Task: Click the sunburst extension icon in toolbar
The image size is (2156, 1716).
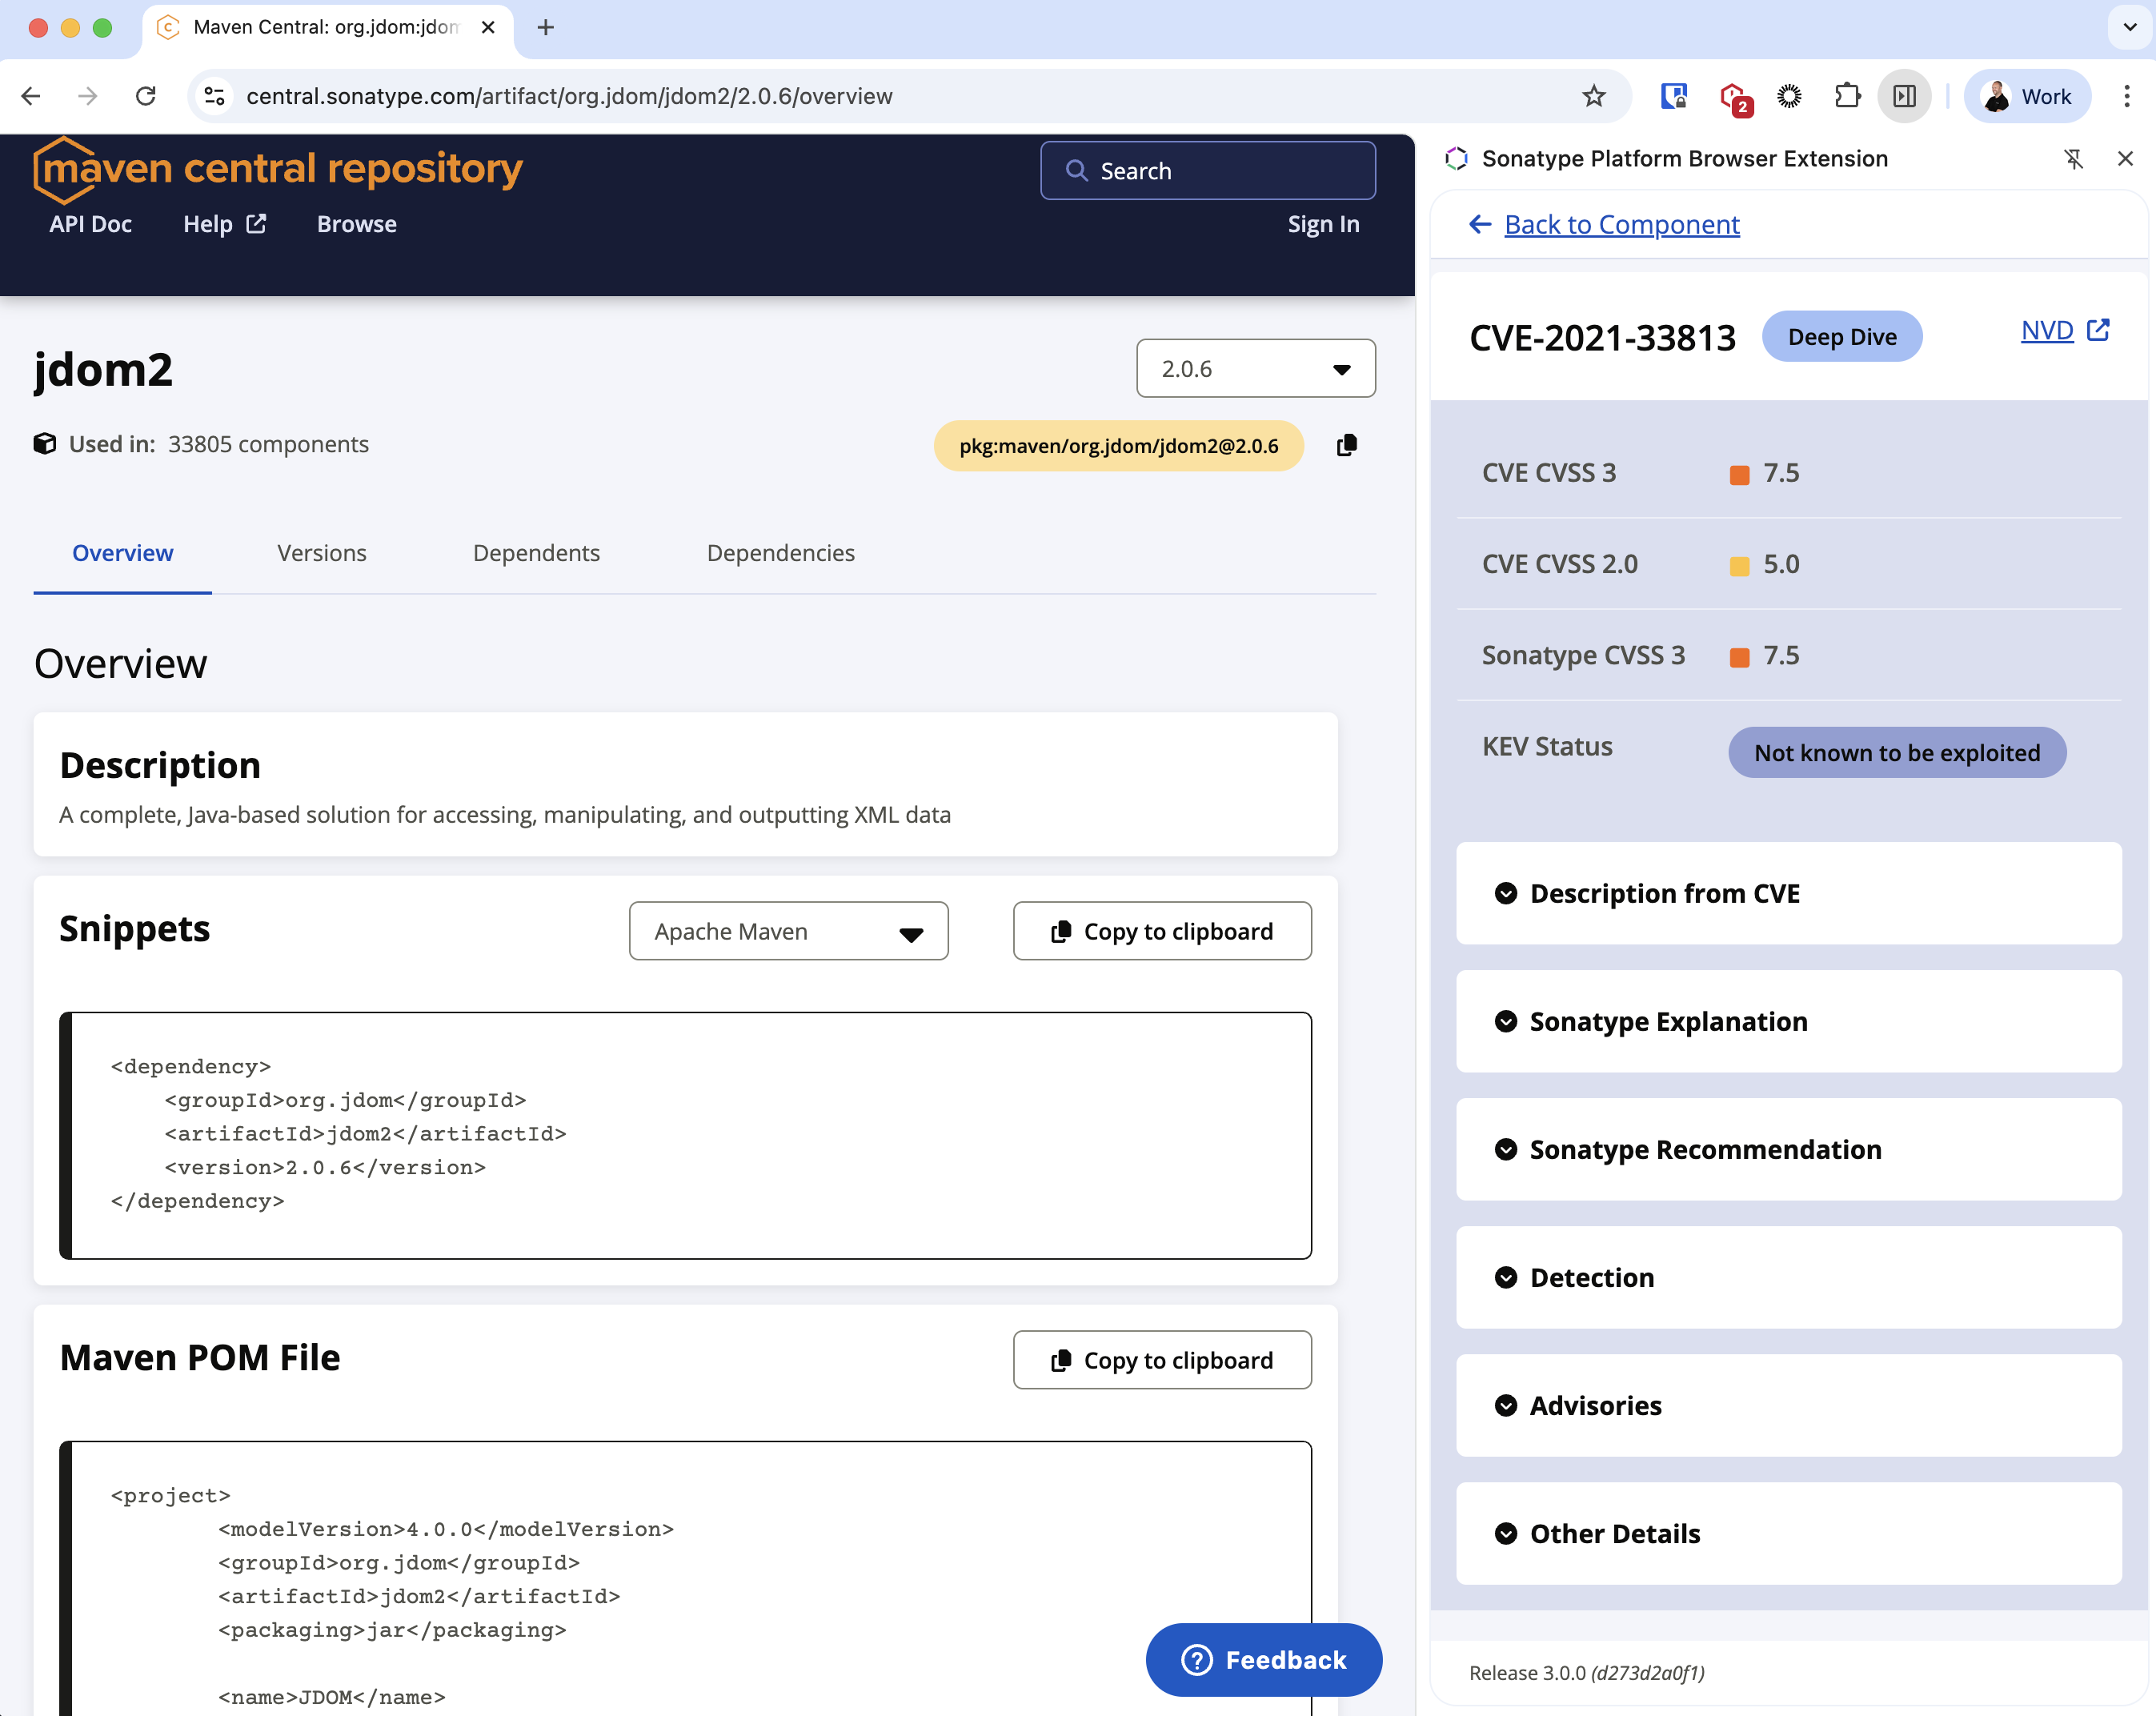Action: (1789, 96)
